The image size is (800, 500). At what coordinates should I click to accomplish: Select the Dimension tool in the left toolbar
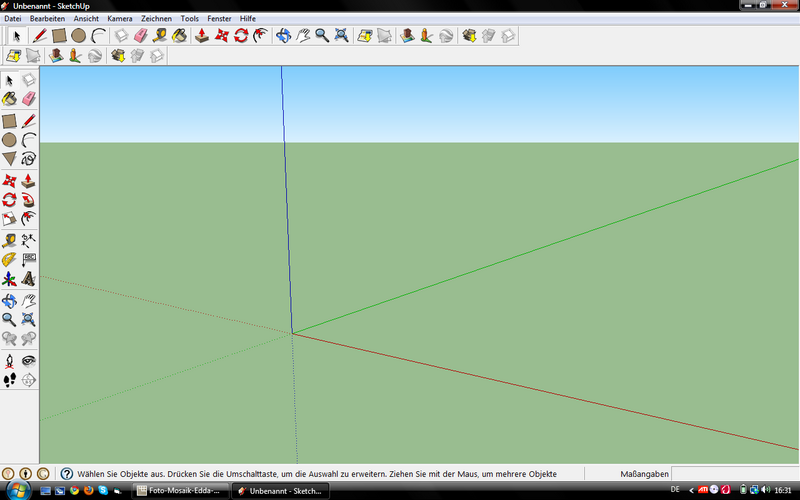click(x=29, y=239)
